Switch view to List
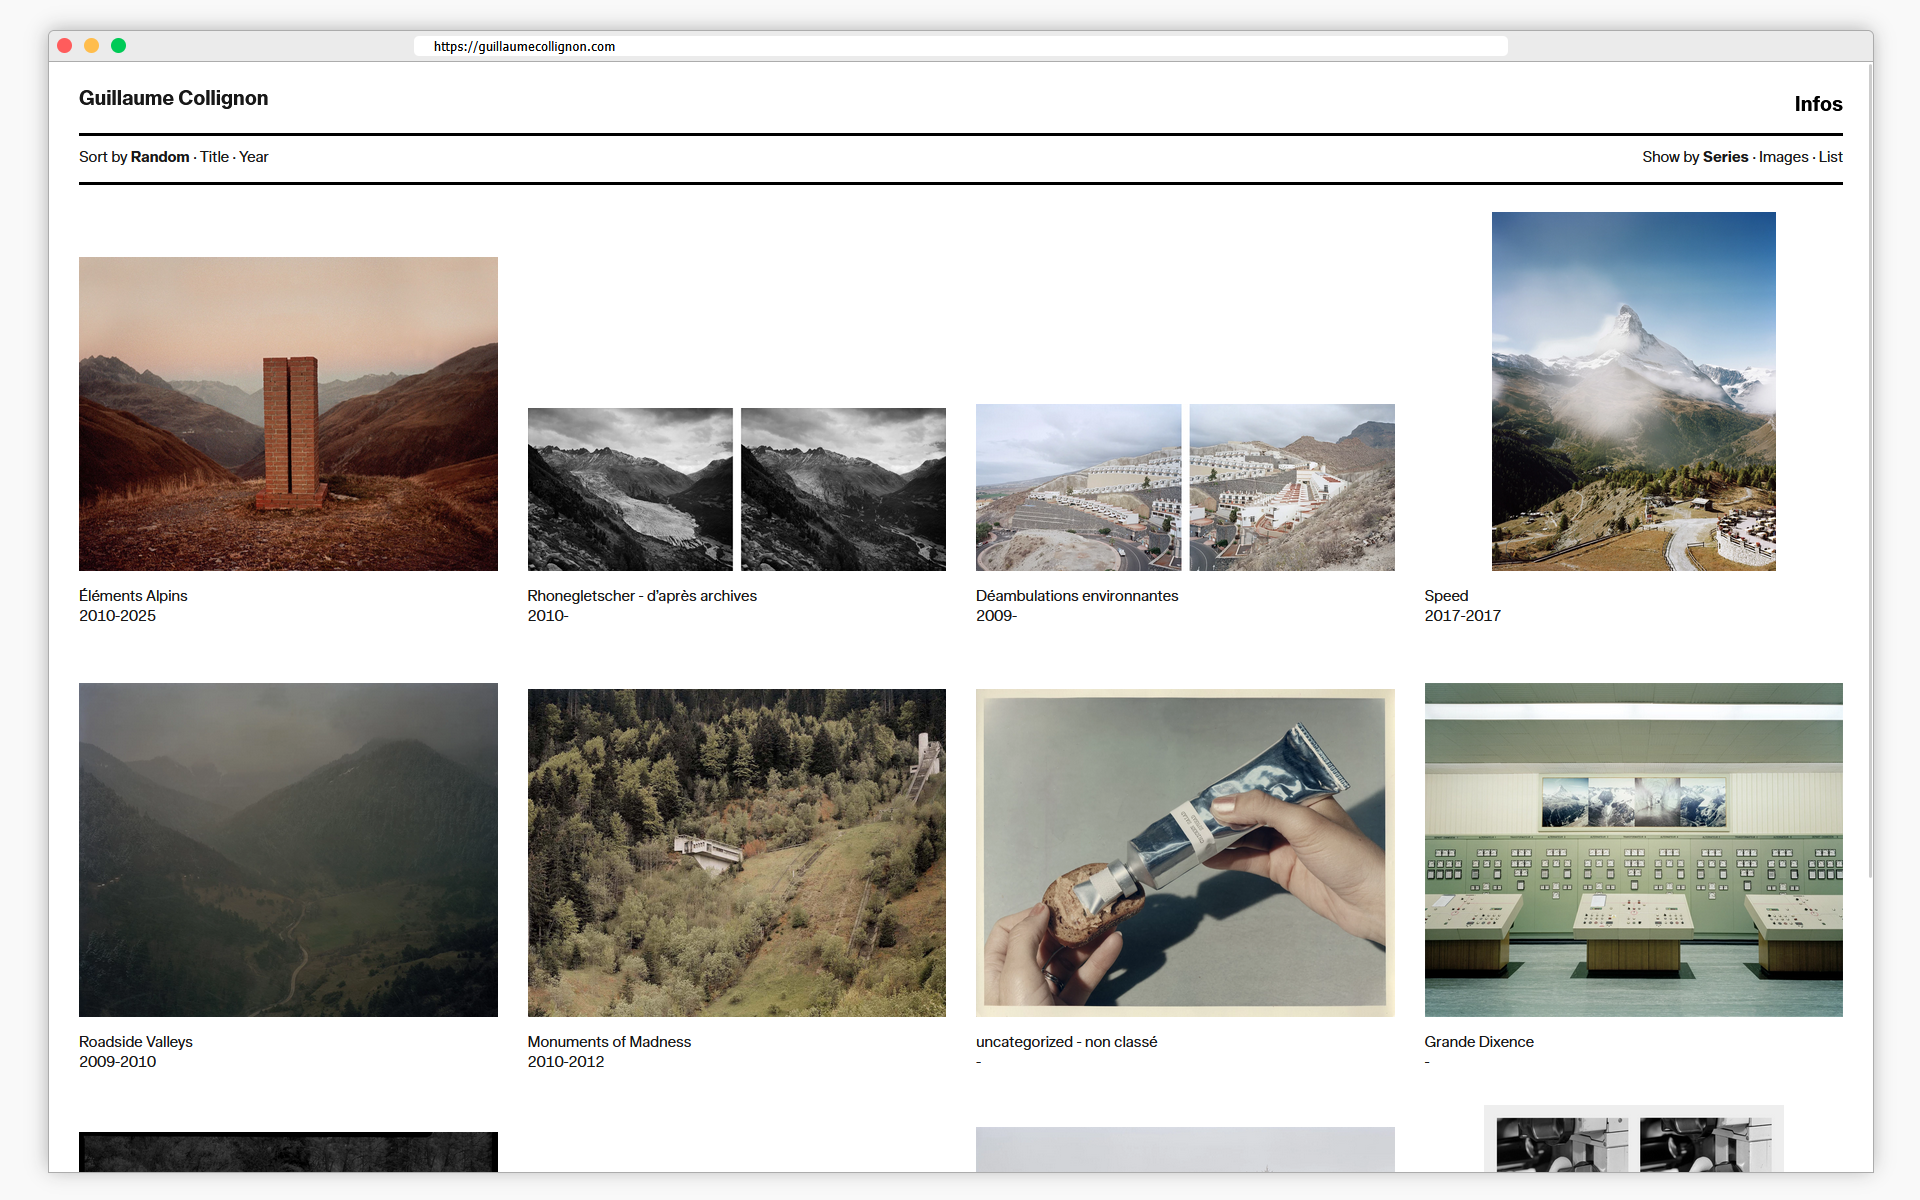1920x1200 pixels. [1830, 157]
